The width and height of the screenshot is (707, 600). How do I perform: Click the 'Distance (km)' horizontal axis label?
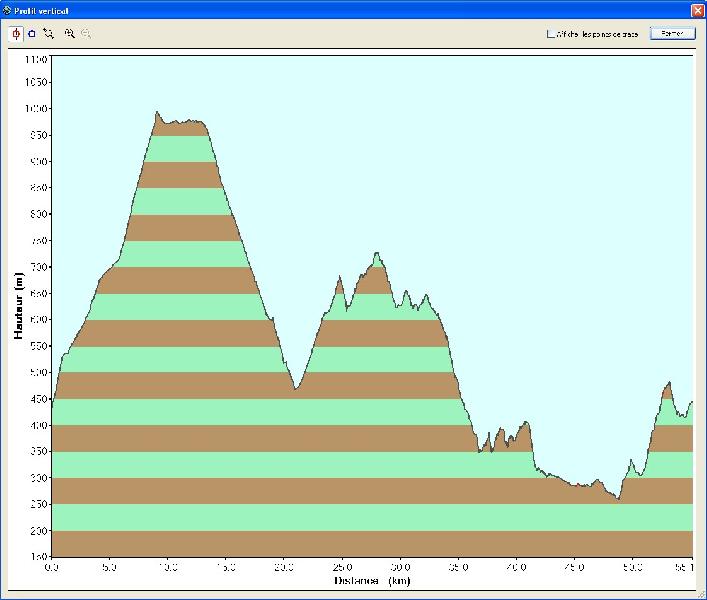pyautogui.click(x=372, y=580)
